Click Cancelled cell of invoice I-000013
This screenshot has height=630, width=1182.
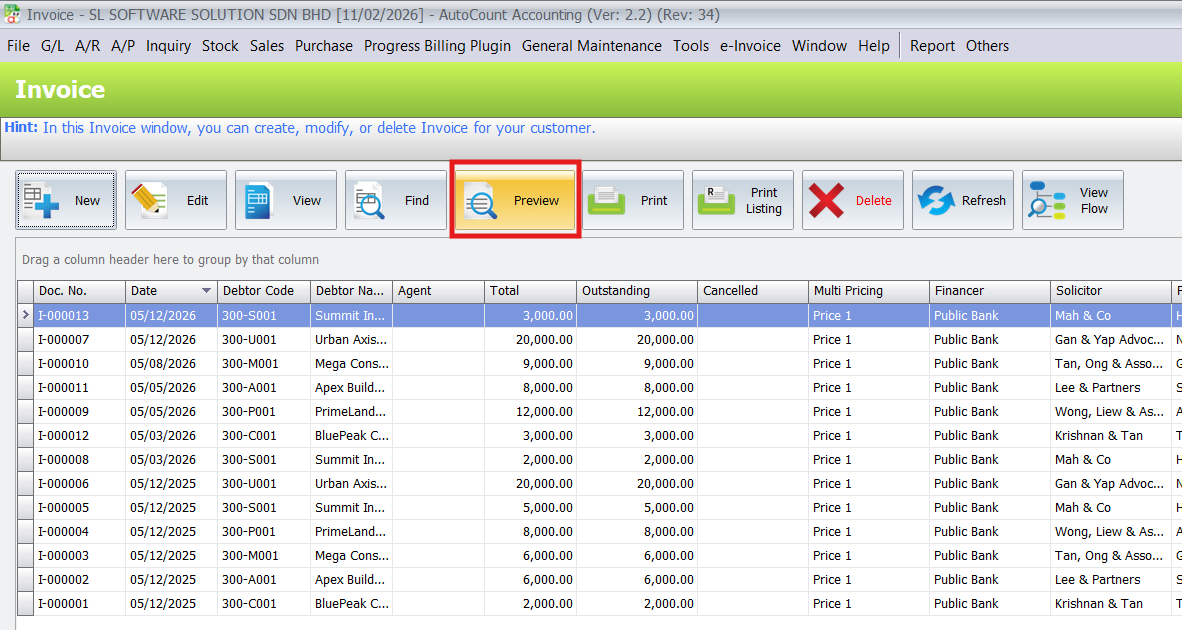[752, 316]
